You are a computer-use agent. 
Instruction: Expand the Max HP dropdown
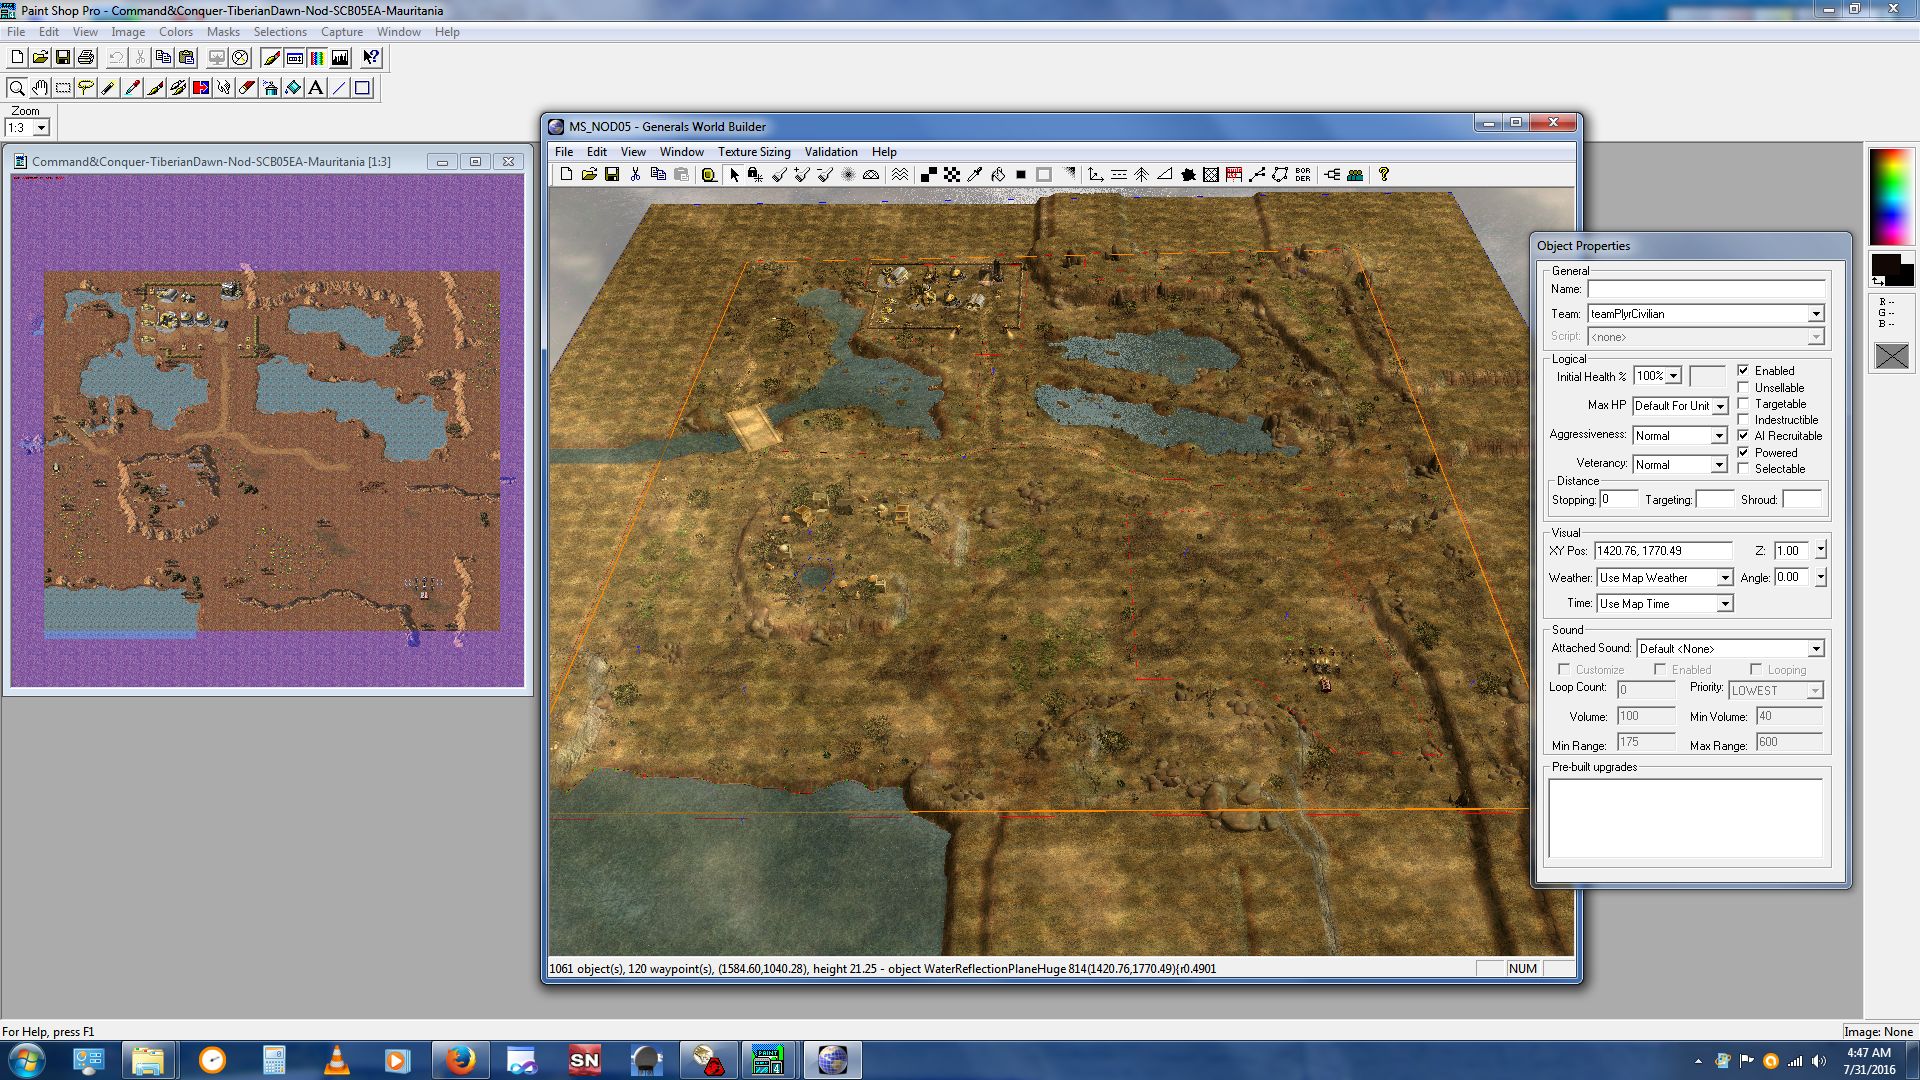pyautogui.click(x=1720, y=406)
